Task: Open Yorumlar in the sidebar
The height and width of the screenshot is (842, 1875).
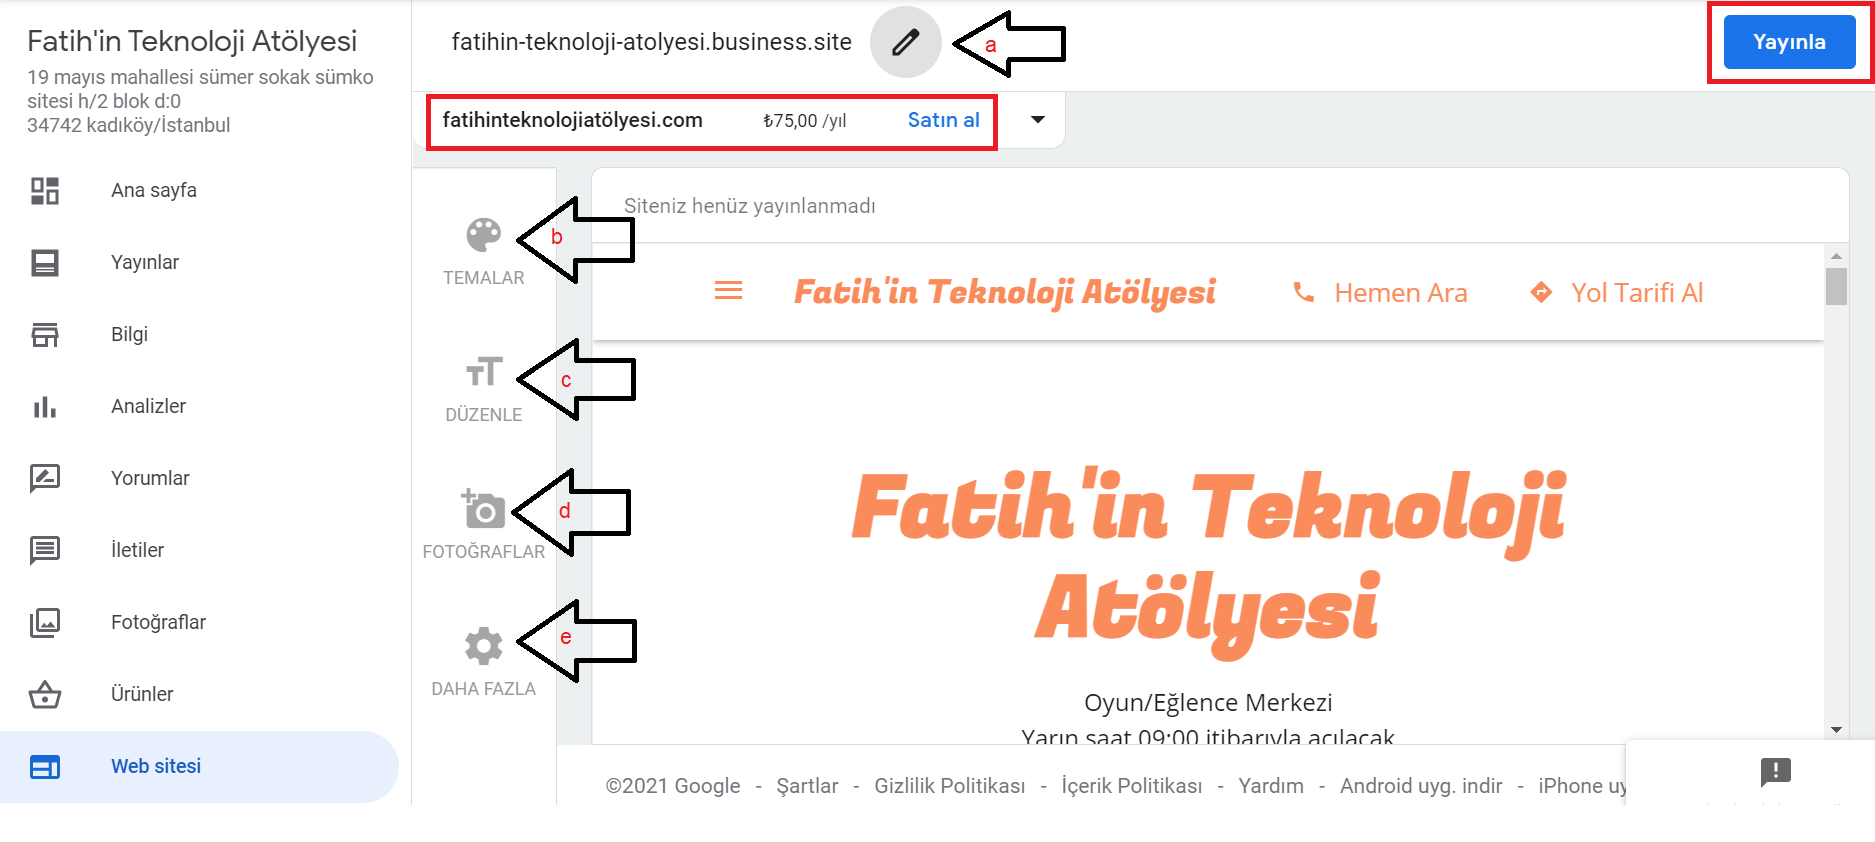Action: pos(150,478)
